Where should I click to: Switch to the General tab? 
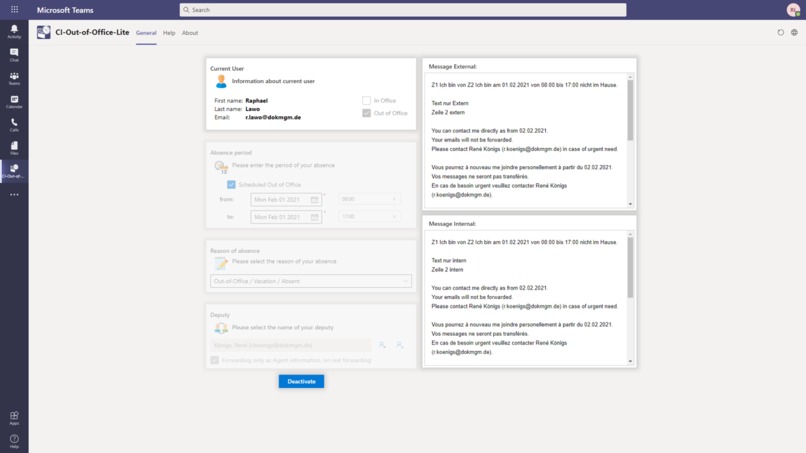146,33
